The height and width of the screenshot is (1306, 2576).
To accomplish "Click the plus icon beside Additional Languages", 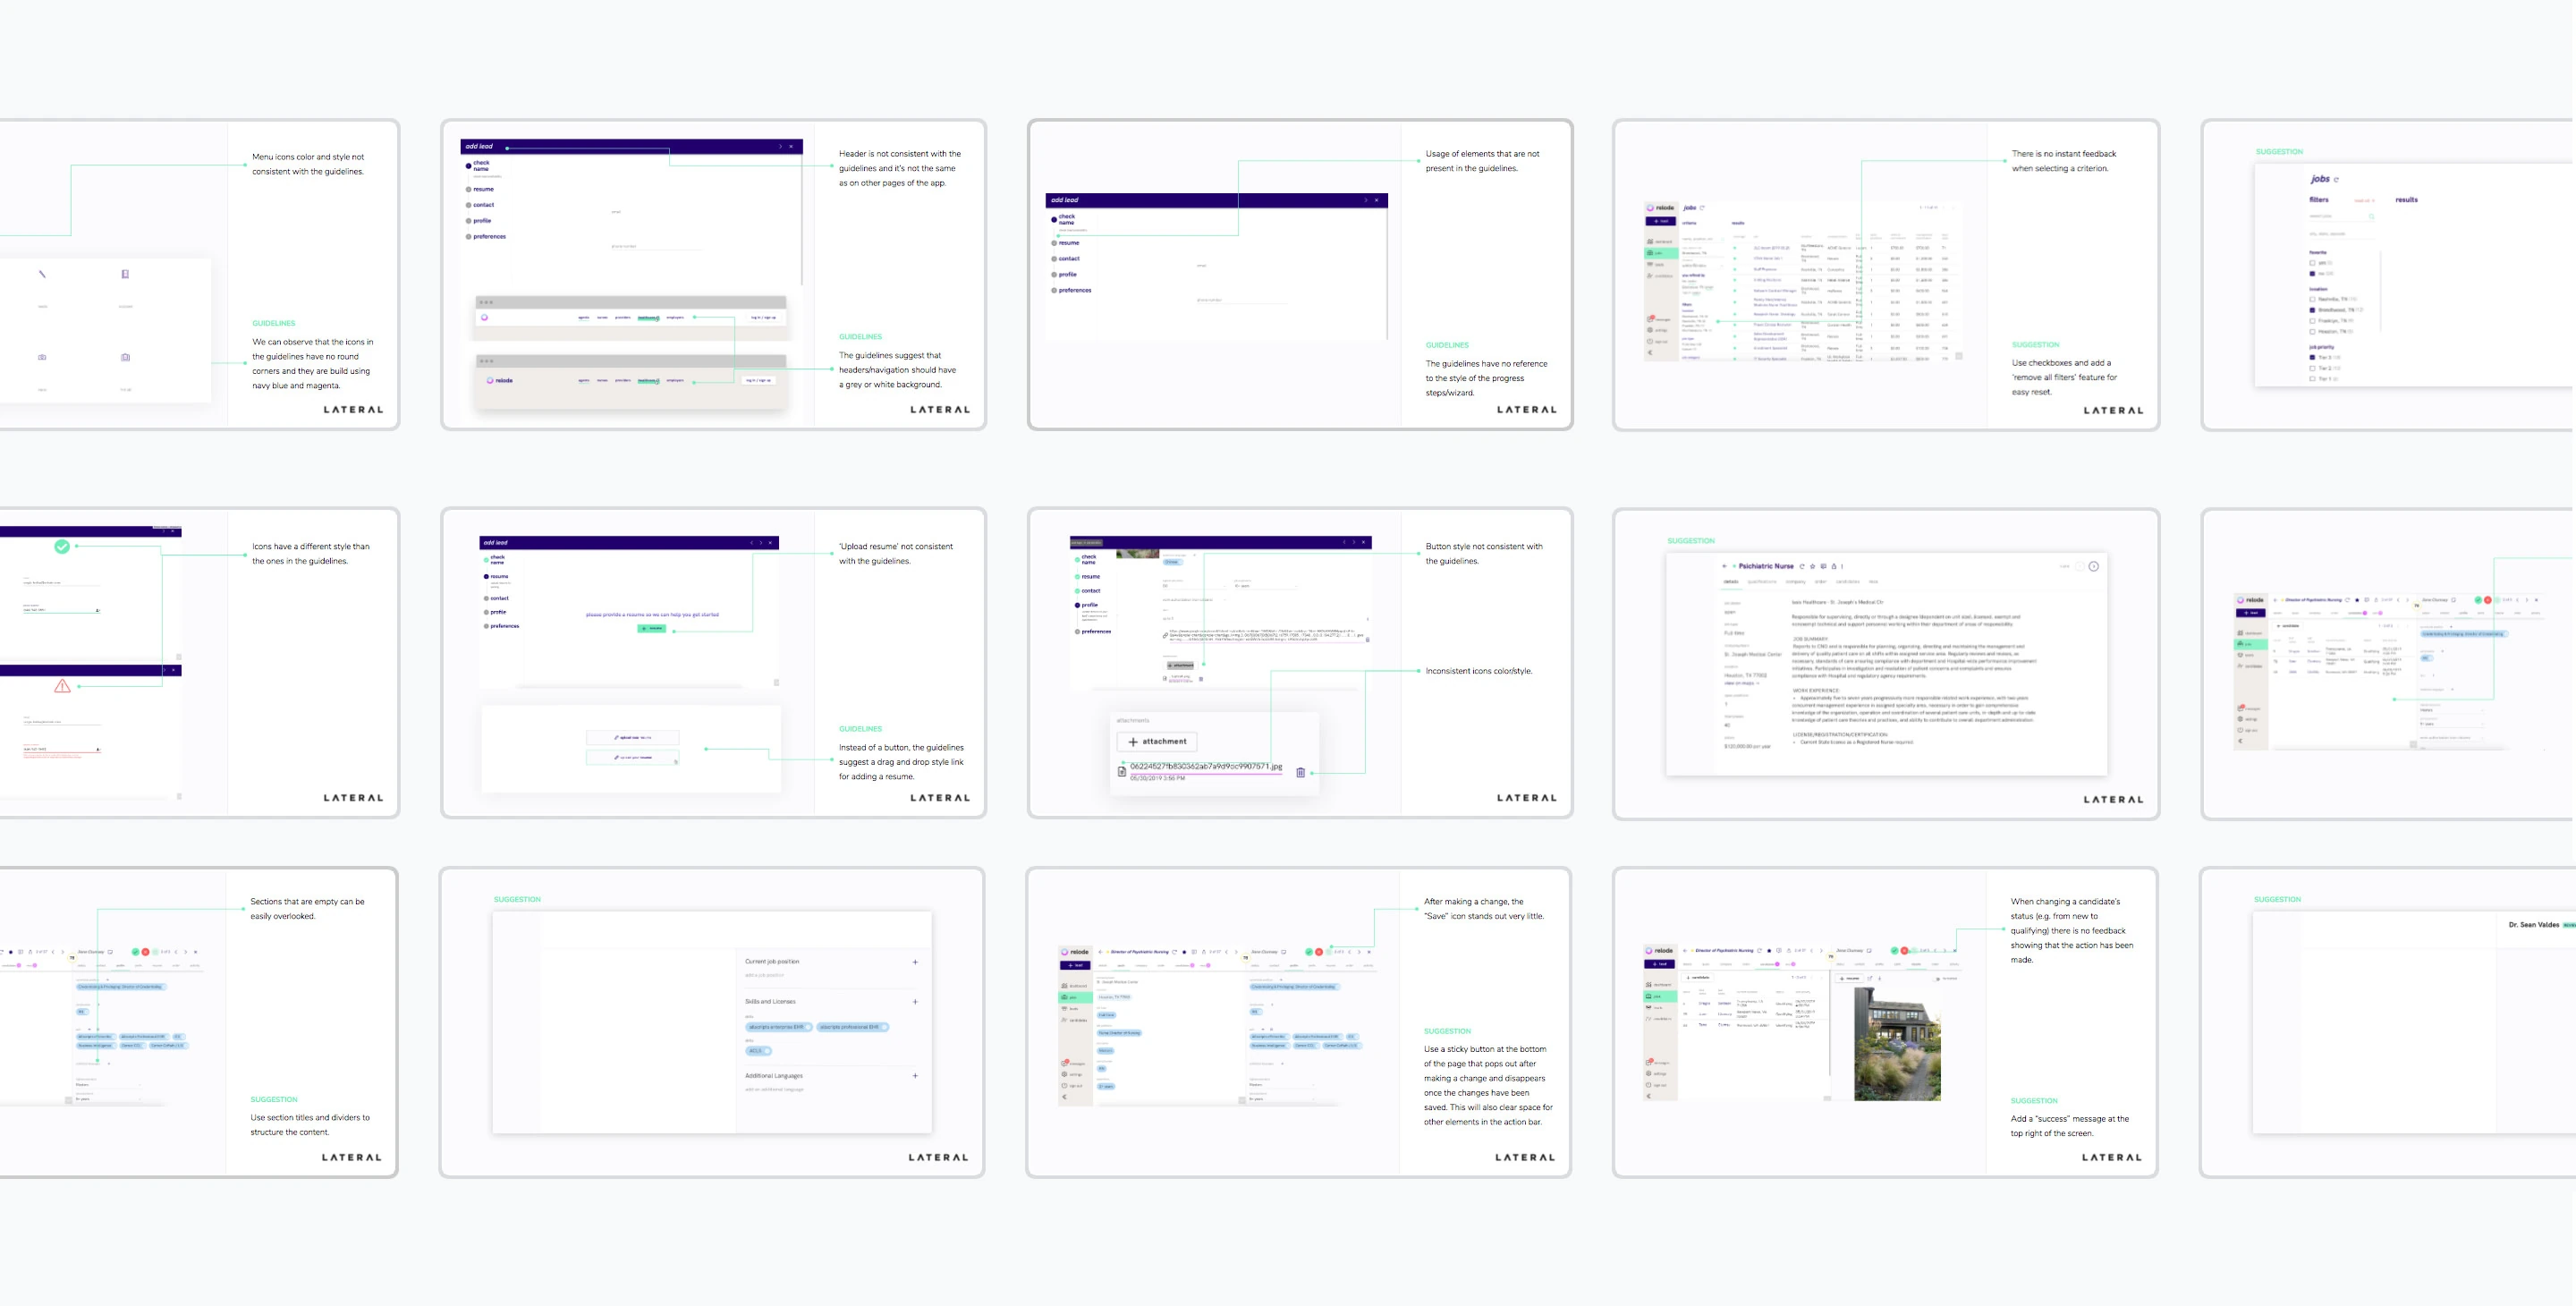I will coord(916,1077).
